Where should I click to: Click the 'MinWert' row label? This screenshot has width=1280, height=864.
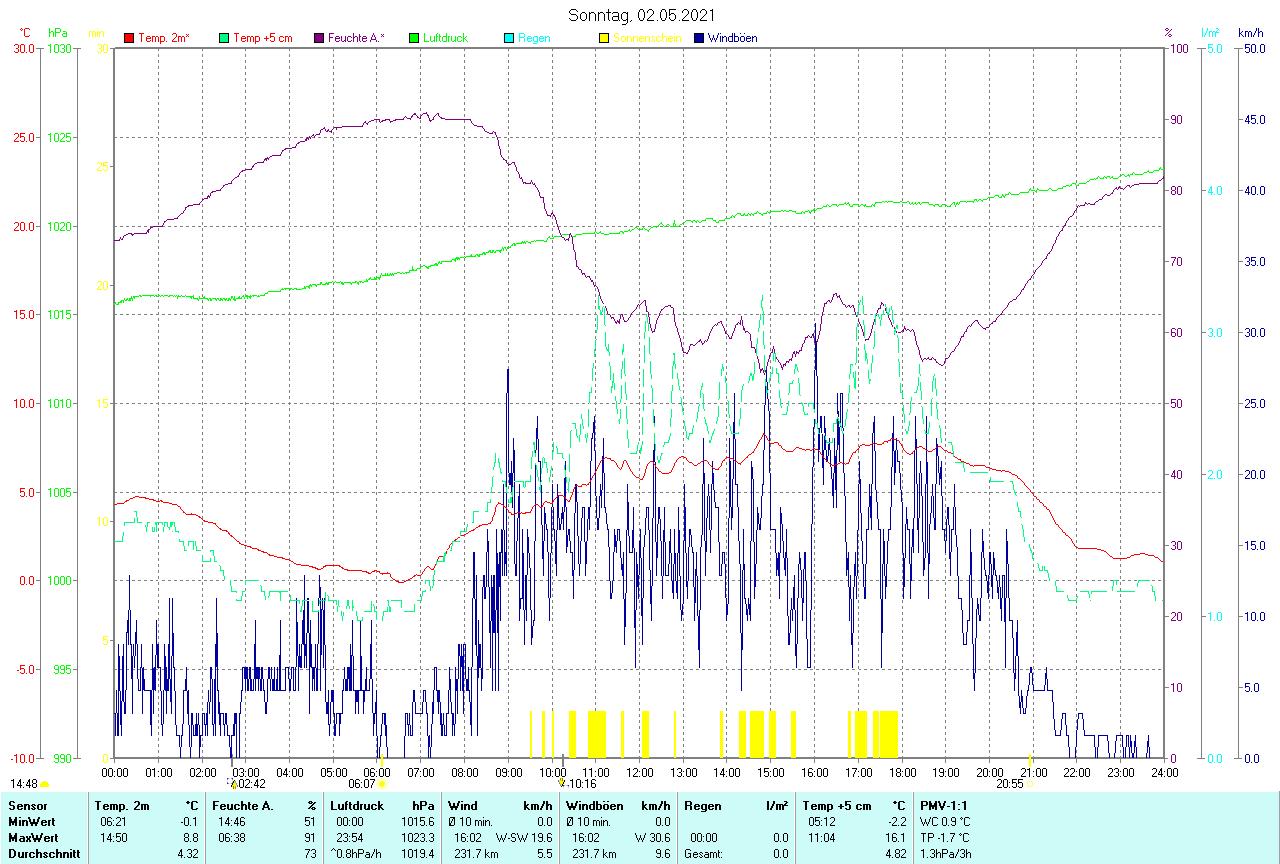[x=31, y=821]
